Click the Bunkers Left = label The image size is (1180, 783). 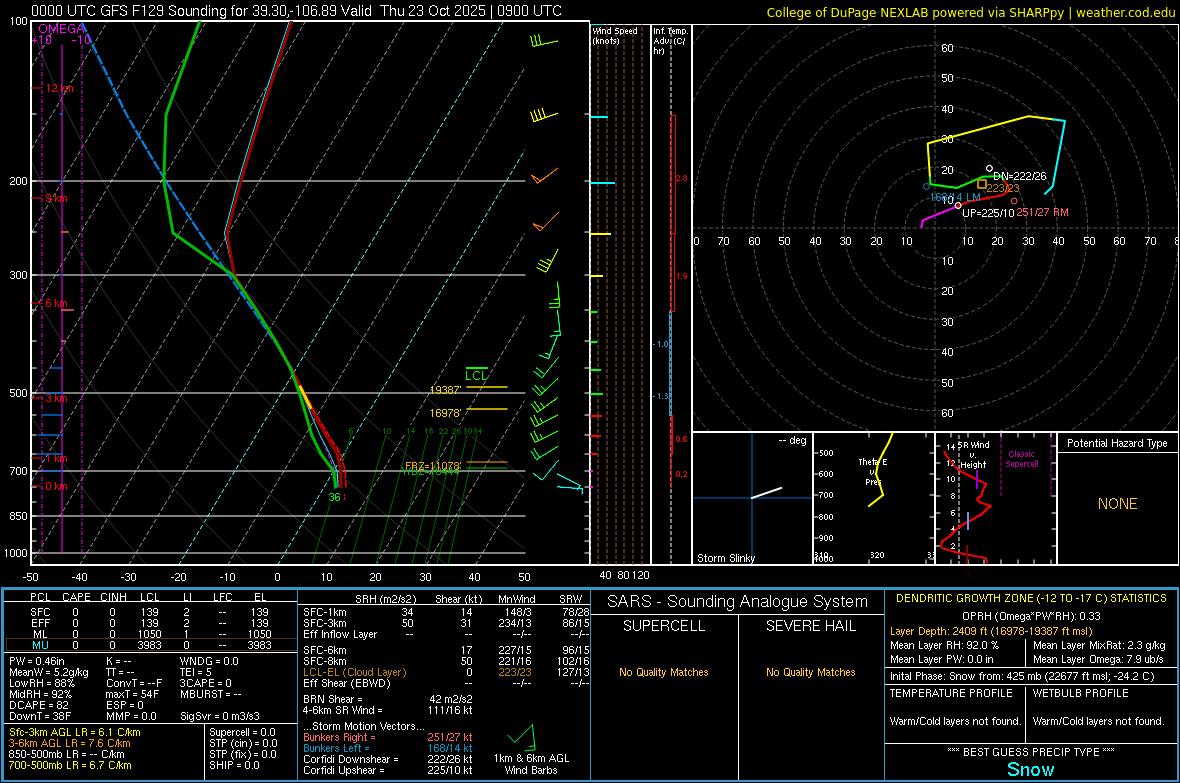point(336,748)
